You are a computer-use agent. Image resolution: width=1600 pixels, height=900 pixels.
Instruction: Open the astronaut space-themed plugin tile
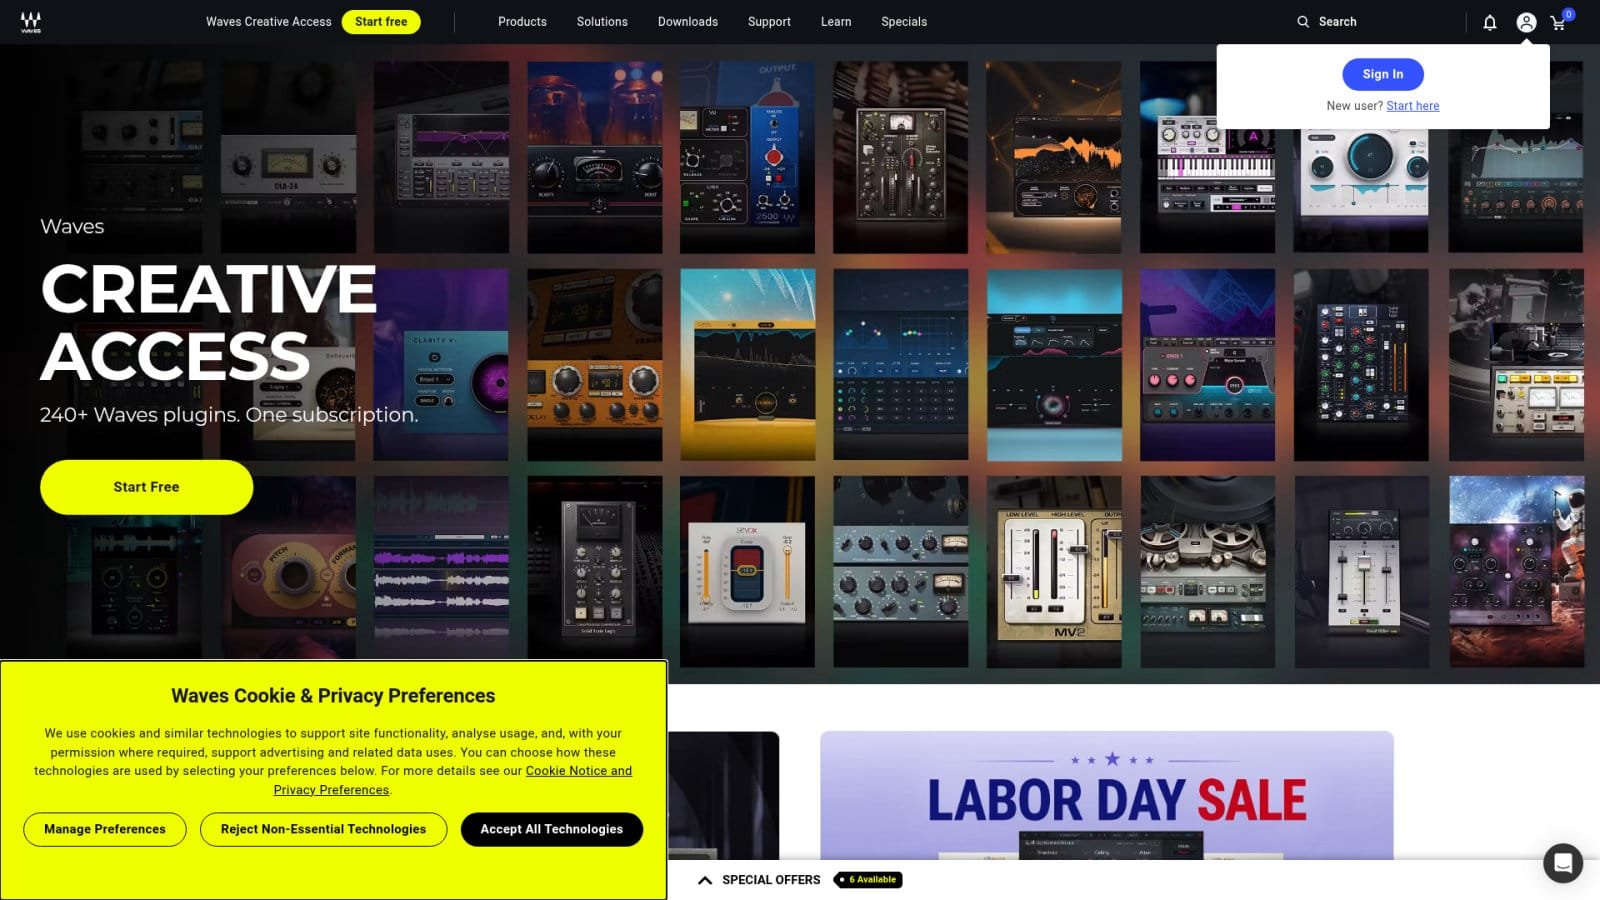[x=1516, y=572]
